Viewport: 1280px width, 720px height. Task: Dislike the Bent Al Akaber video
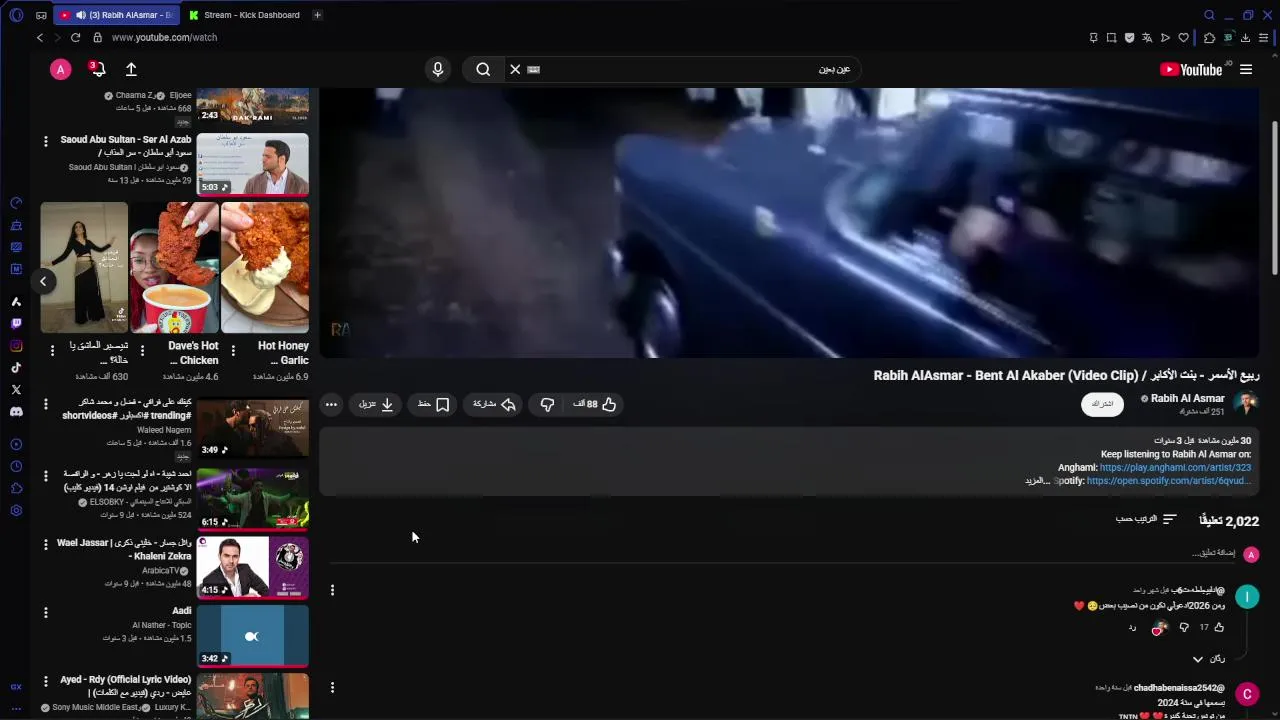tap(547, 404)
